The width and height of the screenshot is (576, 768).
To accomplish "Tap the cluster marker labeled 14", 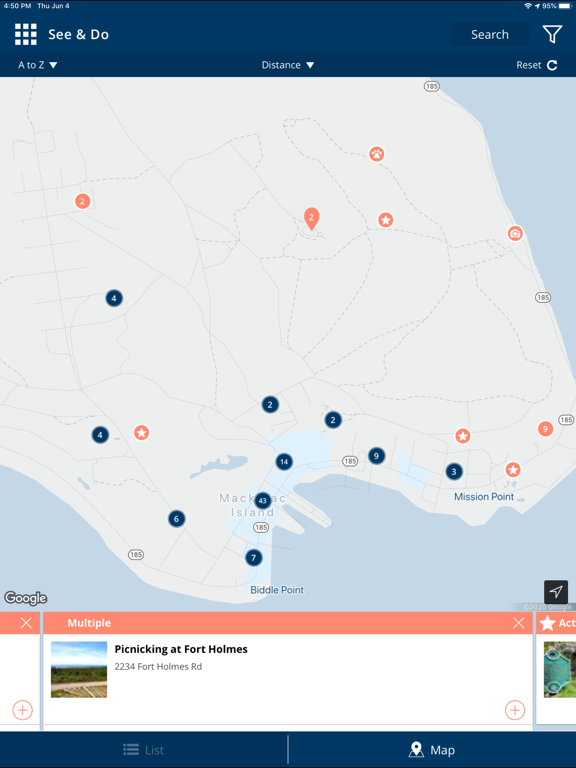I will (284, 462).
